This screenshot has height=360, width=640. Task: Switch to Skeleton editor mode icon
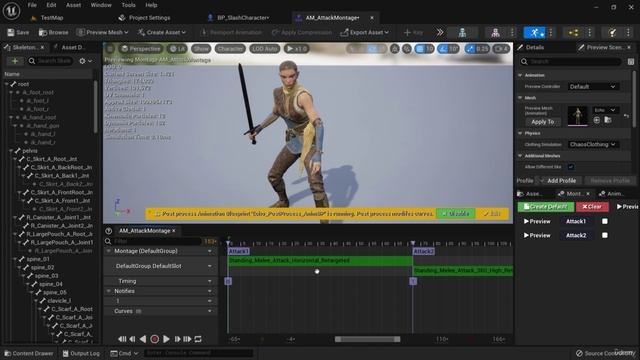pyautogui.click(x=462, y=33)
